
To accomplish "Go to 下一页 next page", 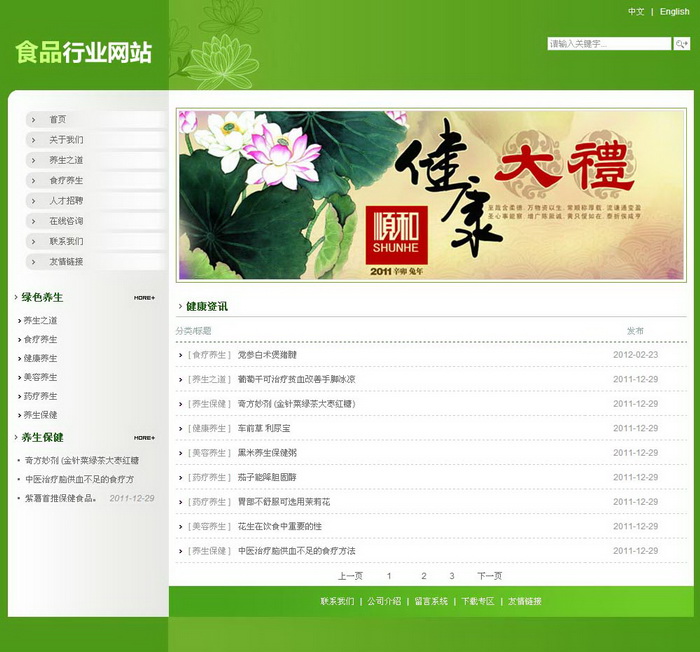I will [489, 576].
